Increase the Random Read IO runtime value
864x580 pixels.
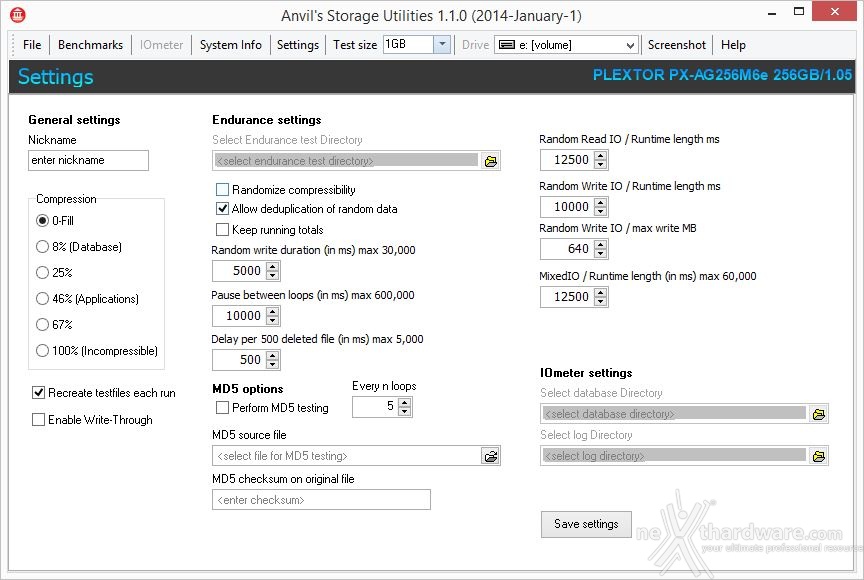point(601,156)
